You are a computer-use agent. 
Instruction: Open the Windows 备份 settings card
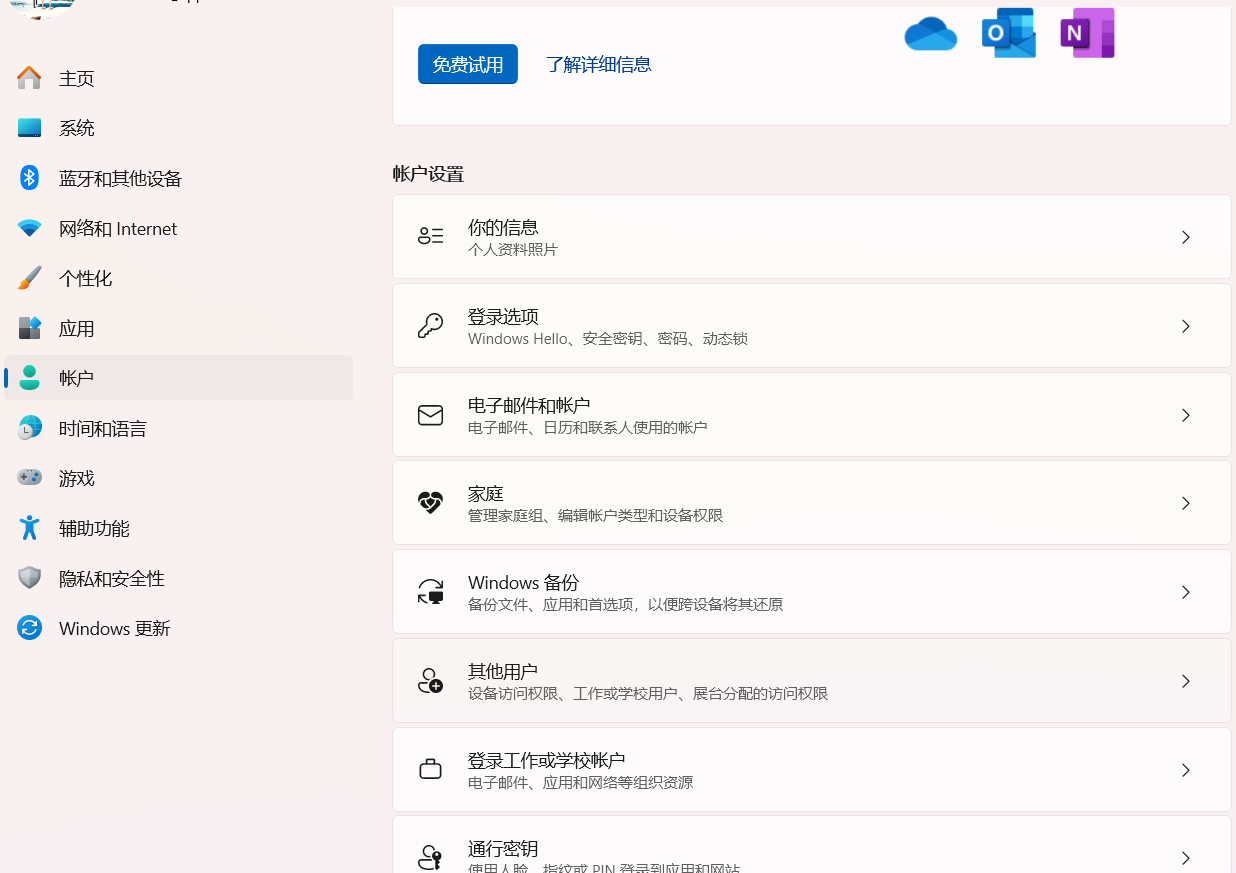(812, 592)
